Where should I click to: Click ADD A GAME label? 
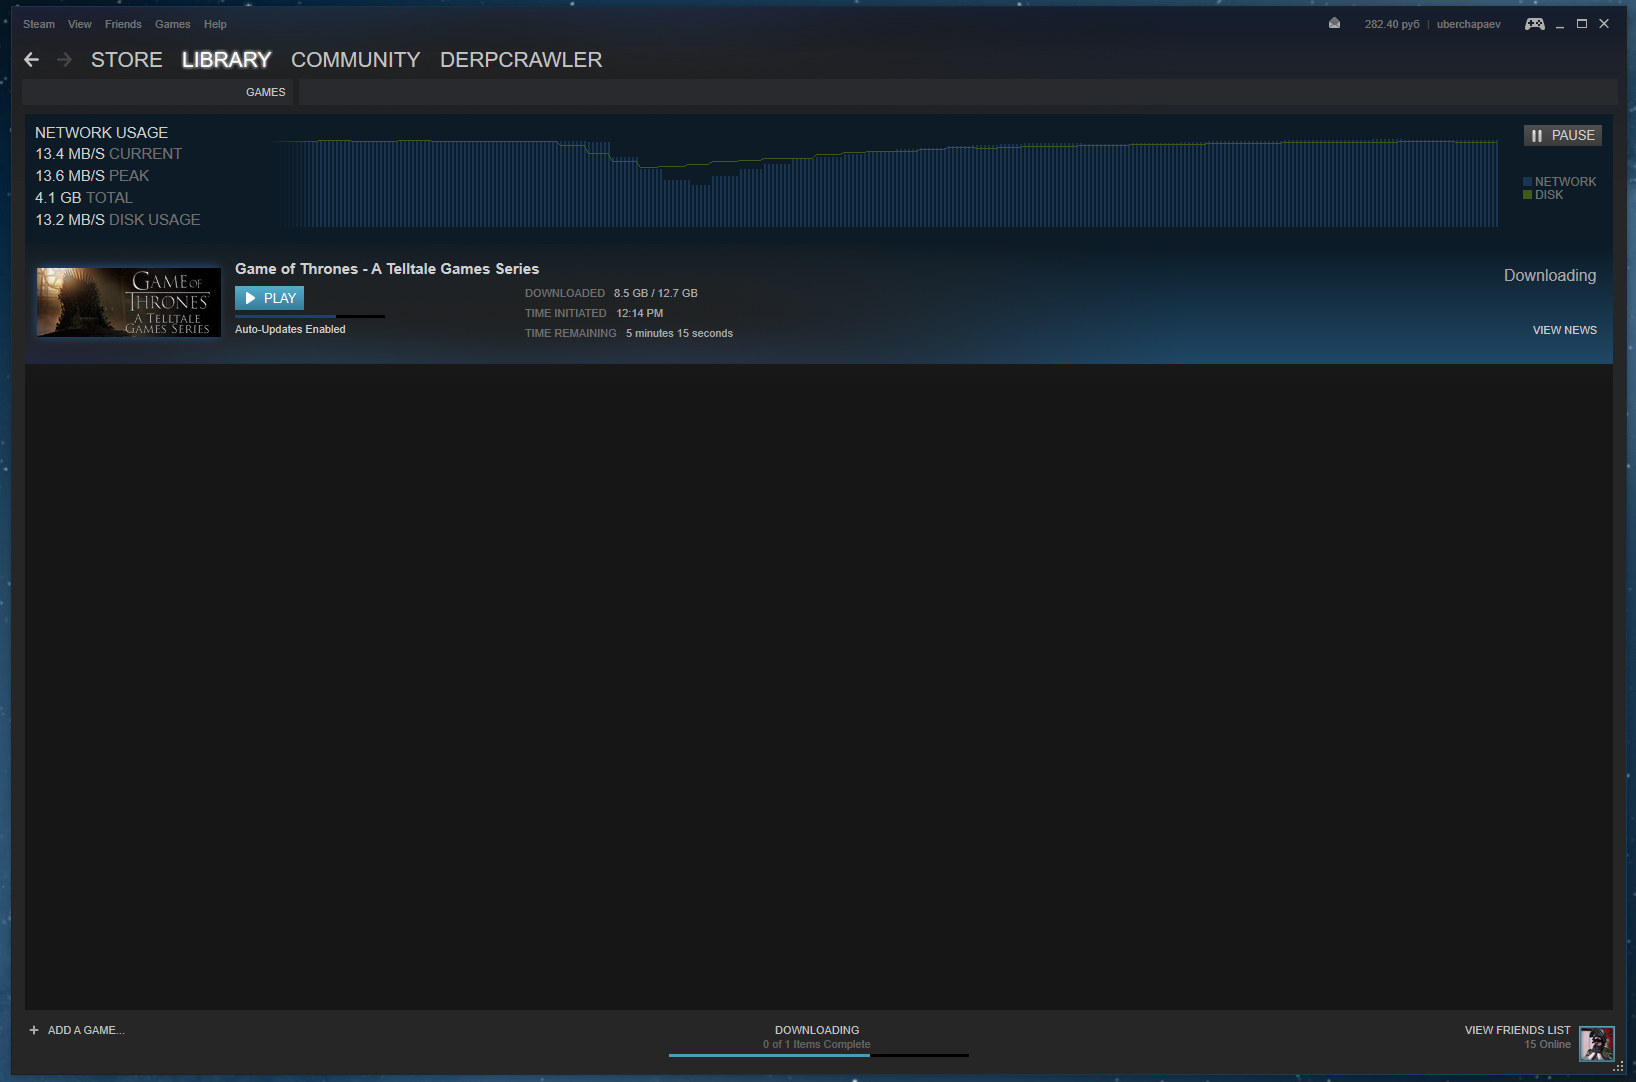86,1030
